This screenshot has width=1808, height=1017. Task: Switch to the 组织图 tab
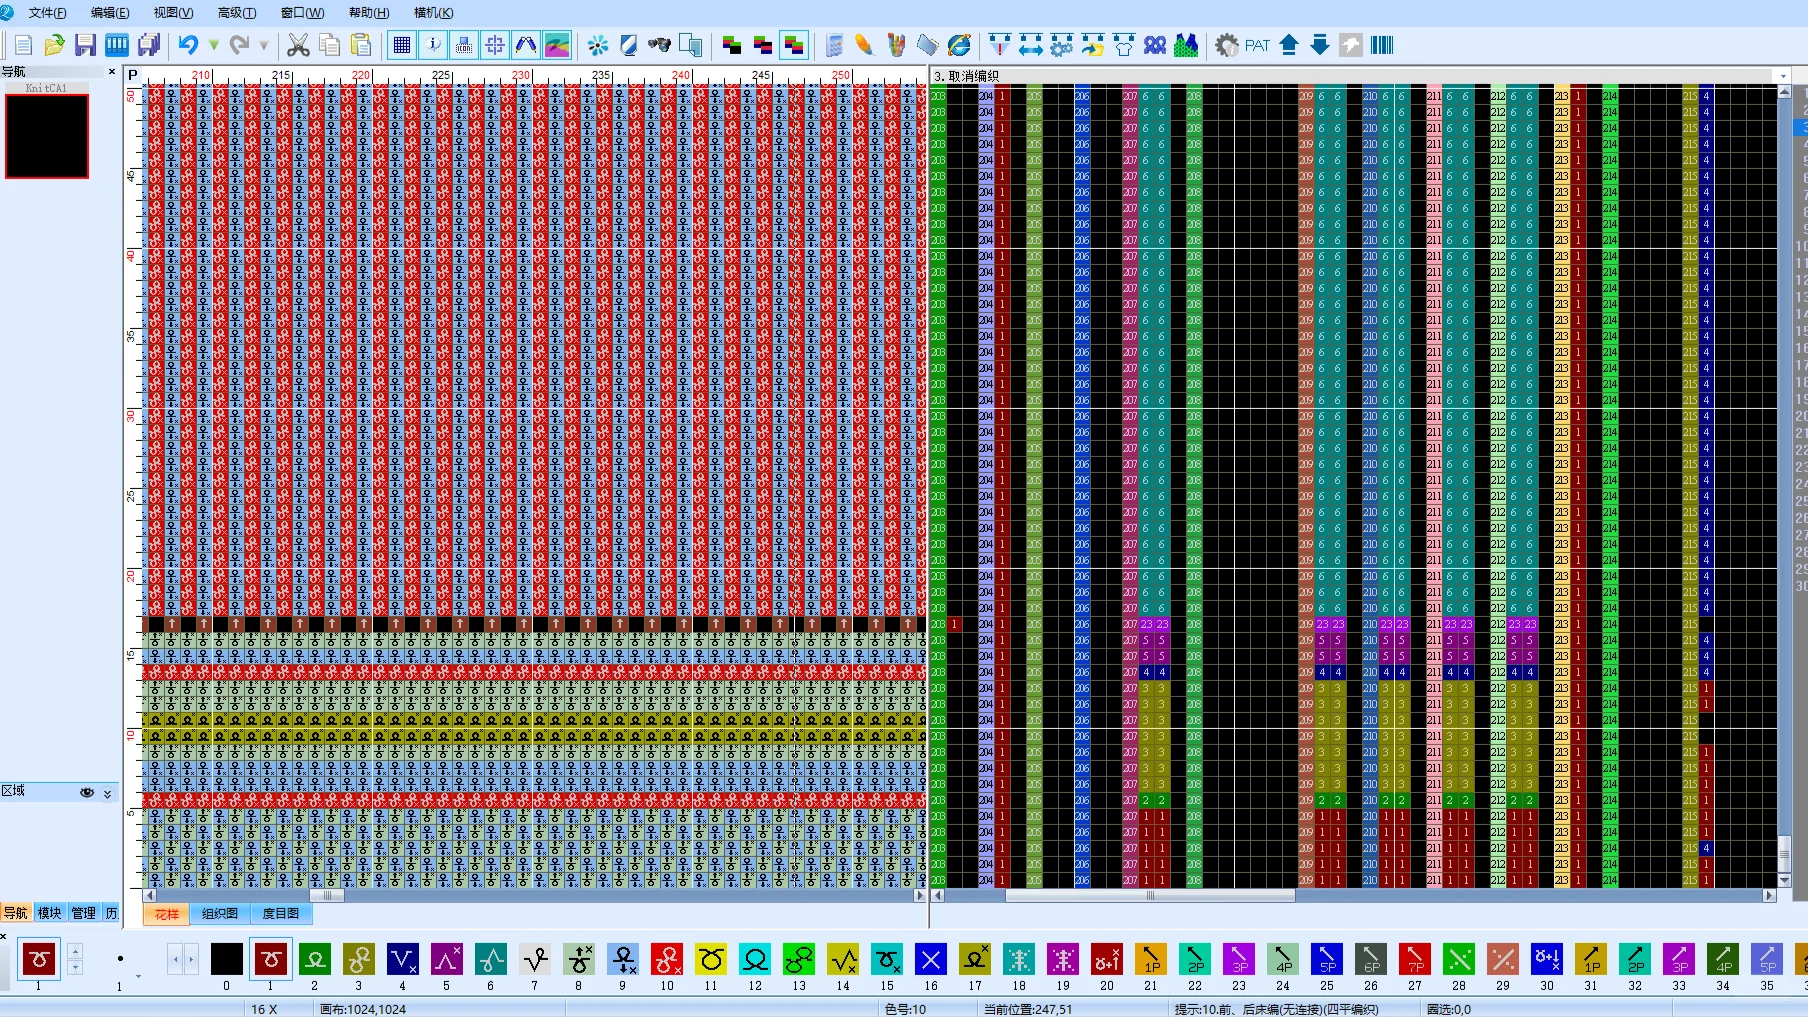click(220, 914)
